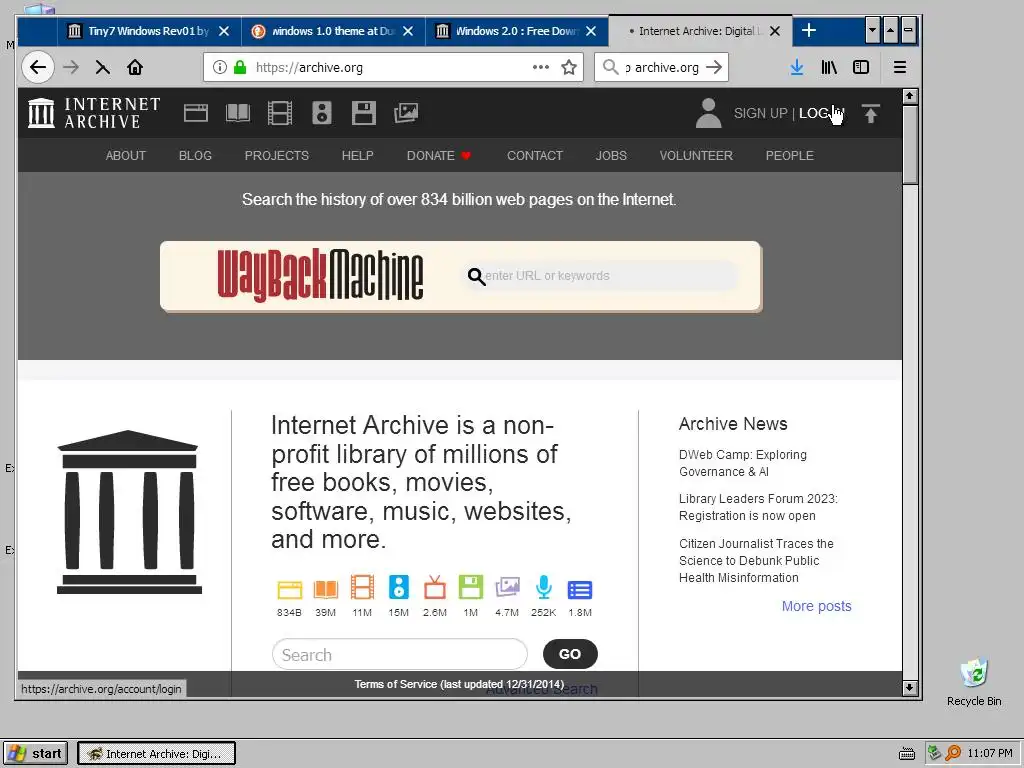
Task: Switch to Windows 2.0 Free Download tab
Action: tap(517, 31)
